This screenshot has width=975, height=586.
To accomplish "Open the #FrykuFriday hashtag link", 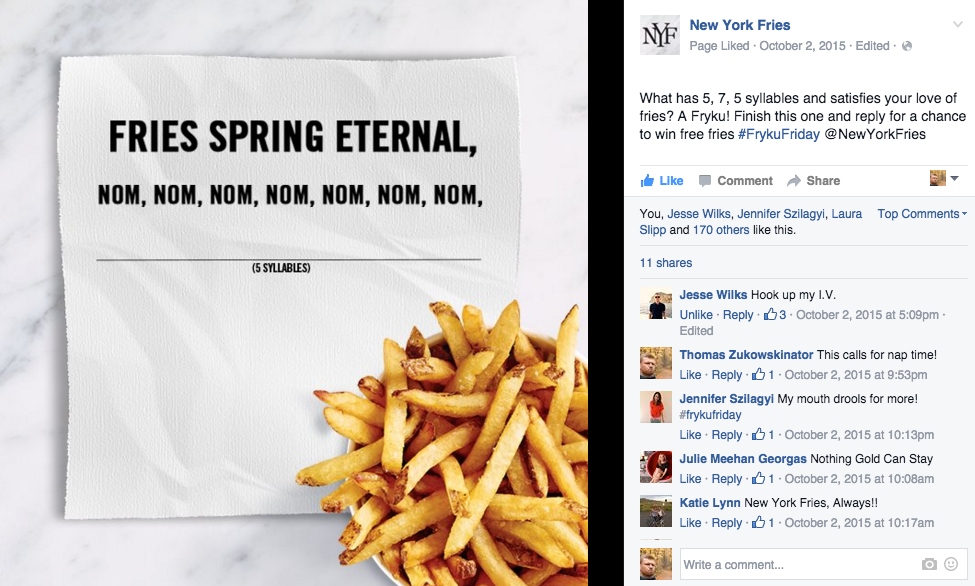I will [x=779, y=134].
